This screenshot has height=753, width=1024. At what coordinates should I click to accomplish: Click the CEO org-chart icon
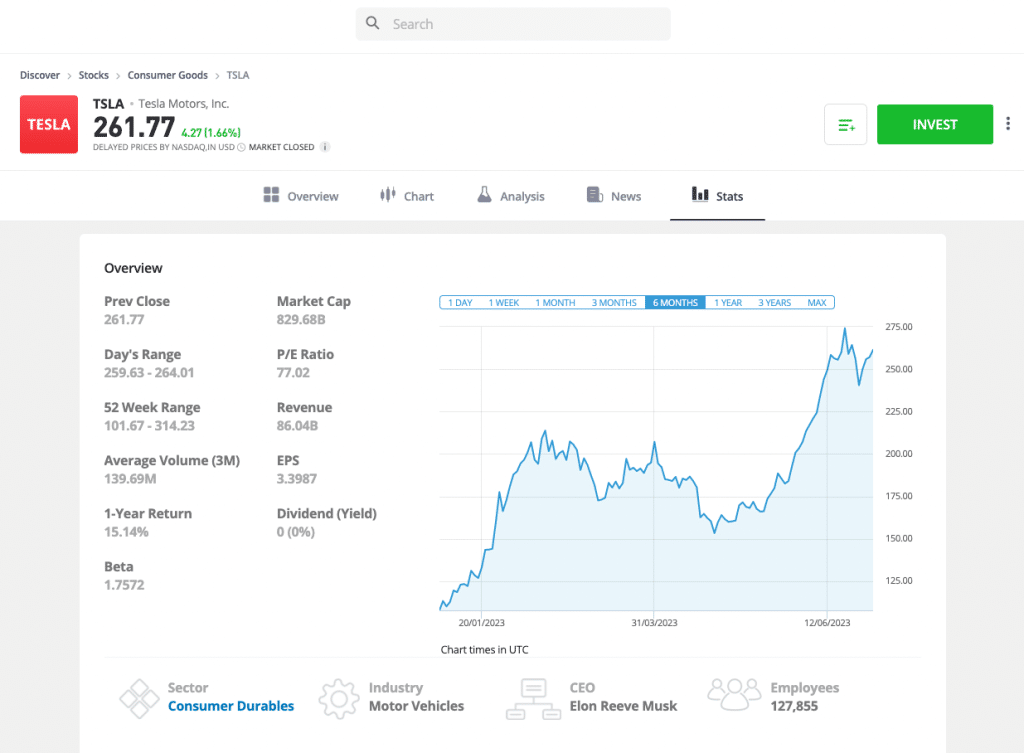click(533, 697)
